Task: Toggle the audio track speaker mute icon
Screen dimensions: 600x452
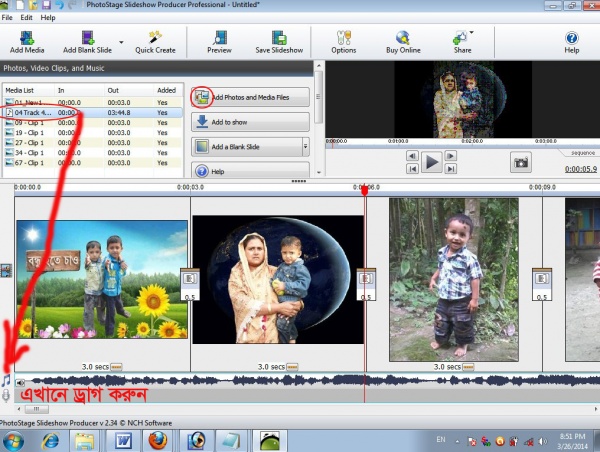Action: [21, 381]
